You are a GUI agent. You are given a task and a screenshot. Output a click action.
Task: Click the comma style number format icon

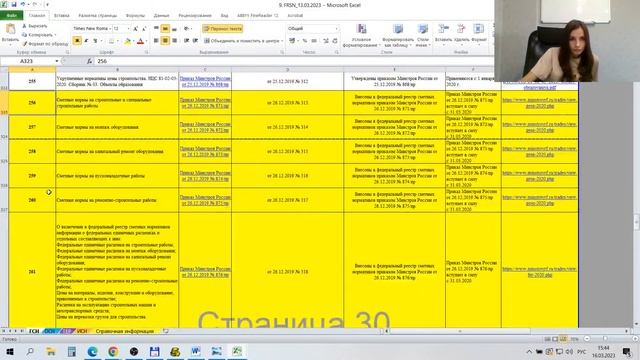pos(314,41)
